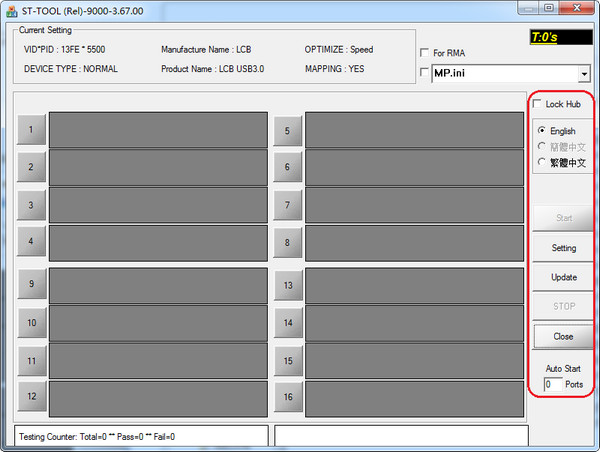Image resolution: width=600 pixels, height=452 pixels.
Task: Click the Manufacture Name : LCB text
Action: pos(206,49)
